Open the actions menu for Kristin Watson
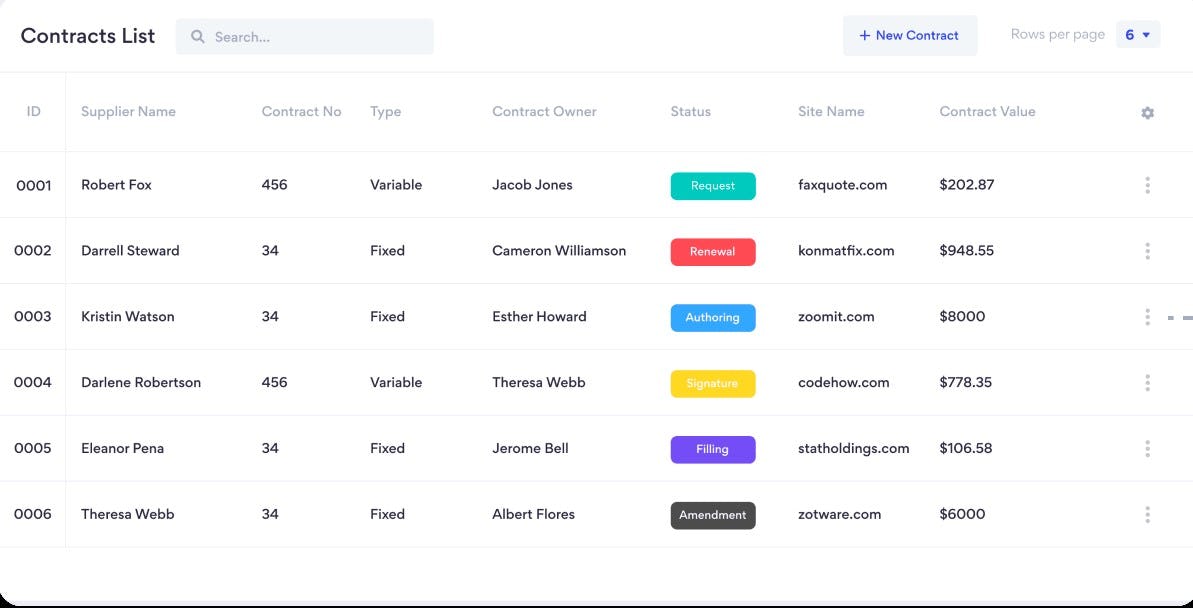Viewport: 1193px width, 608px height. 1147,316
